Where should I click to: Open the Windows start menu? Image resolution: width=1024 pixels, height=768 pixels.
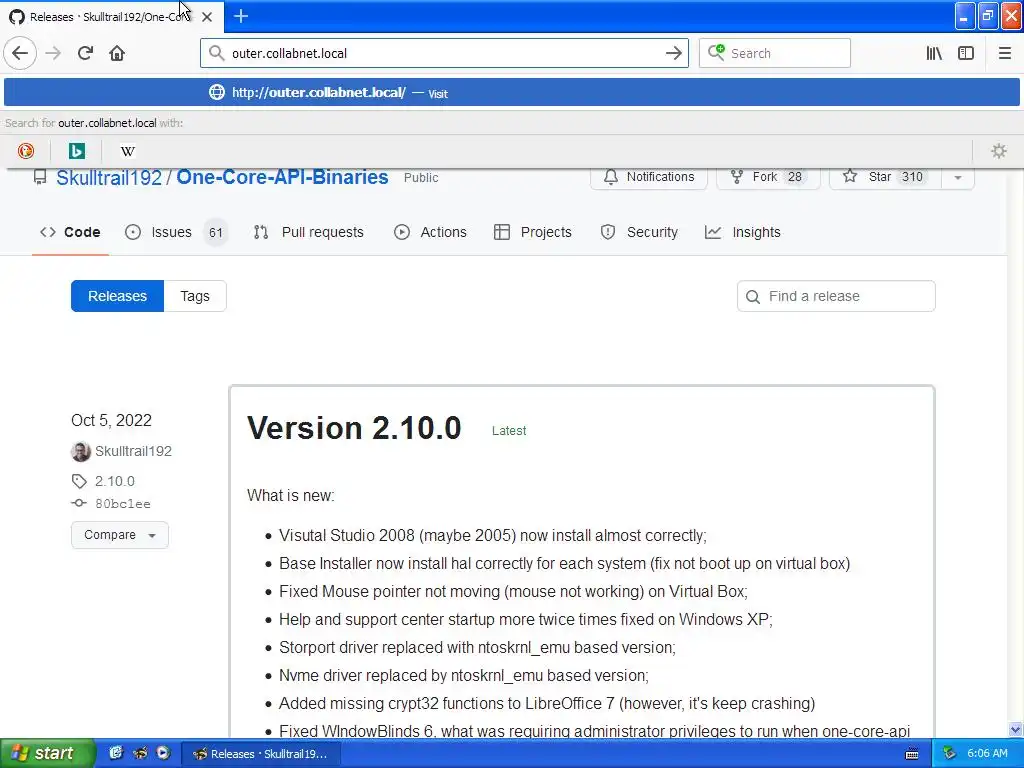coord(47,753)
